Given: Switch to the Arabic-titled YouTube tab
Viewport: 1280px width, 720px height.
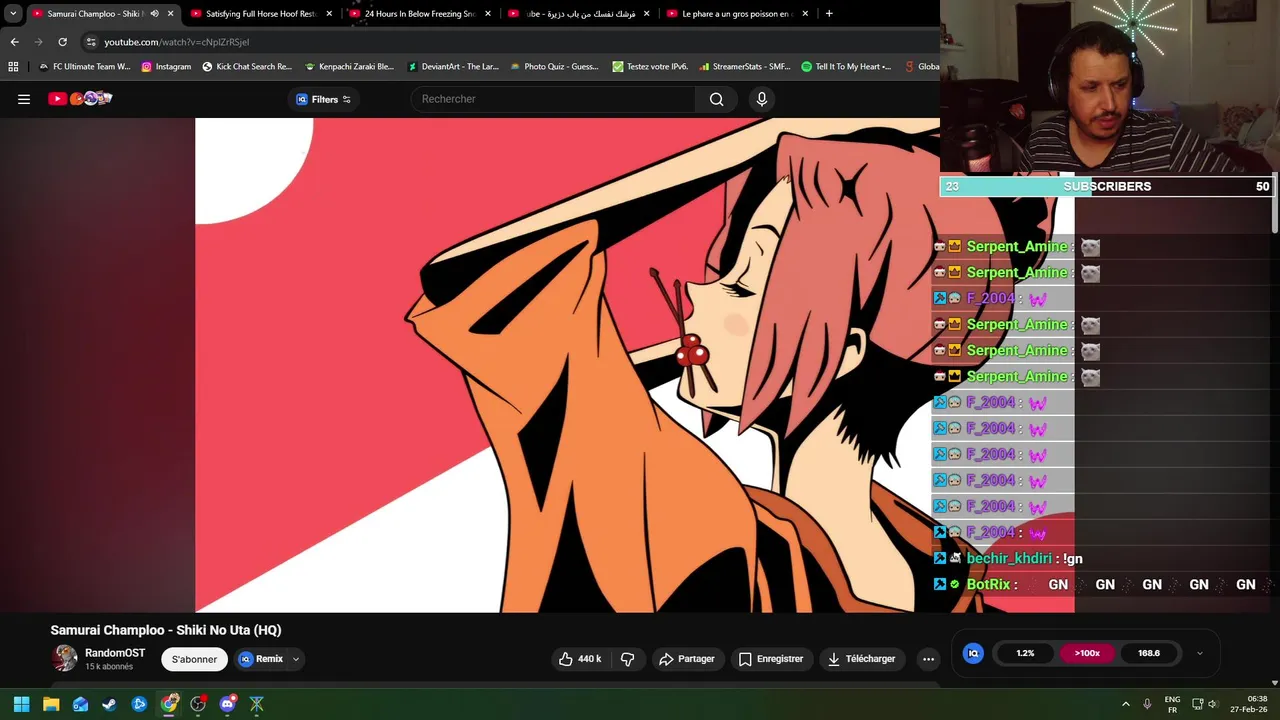Looking at the screenshot, I should (578, 14).
